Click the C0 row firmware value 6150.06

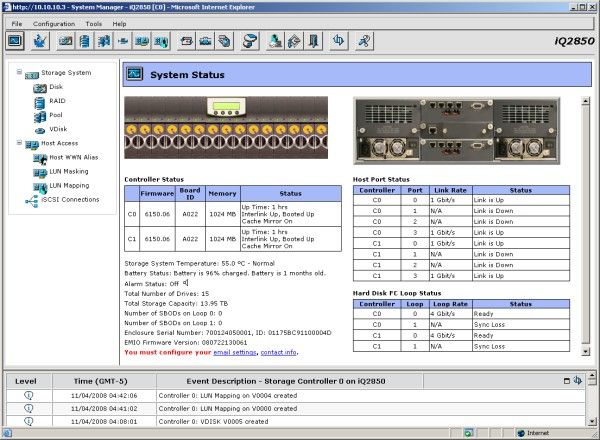(157, 214)
